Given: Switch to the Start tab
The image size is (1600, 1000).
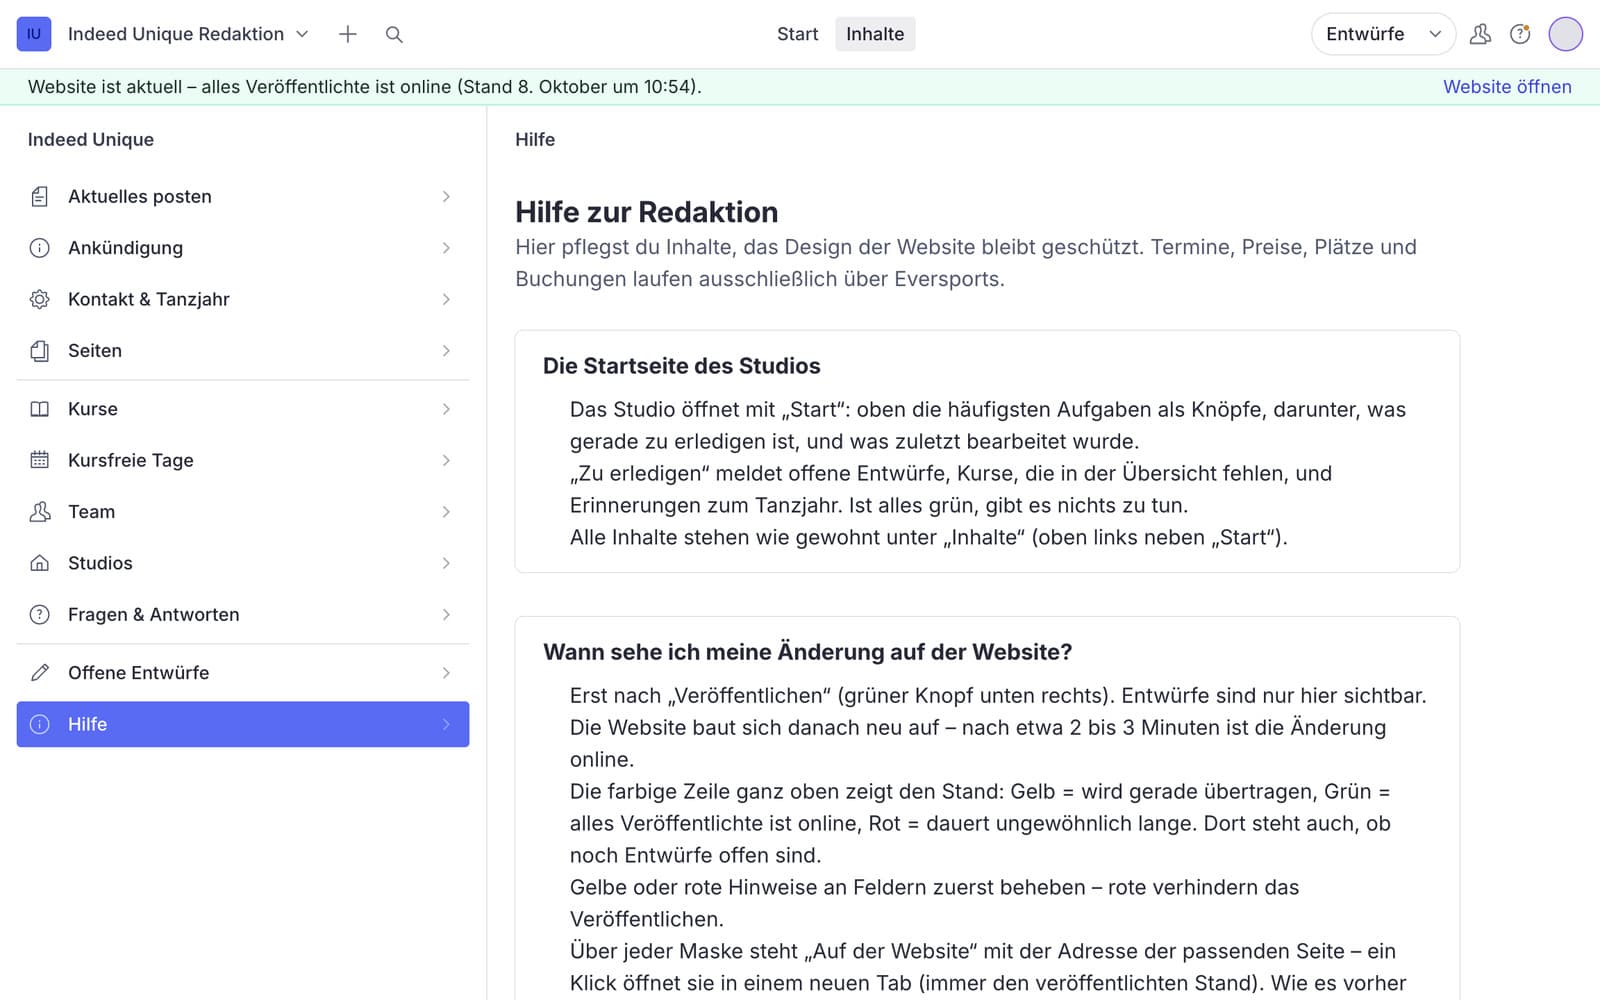Looking at the screenshot, I should pyautogui.click(x=797, y=34).
